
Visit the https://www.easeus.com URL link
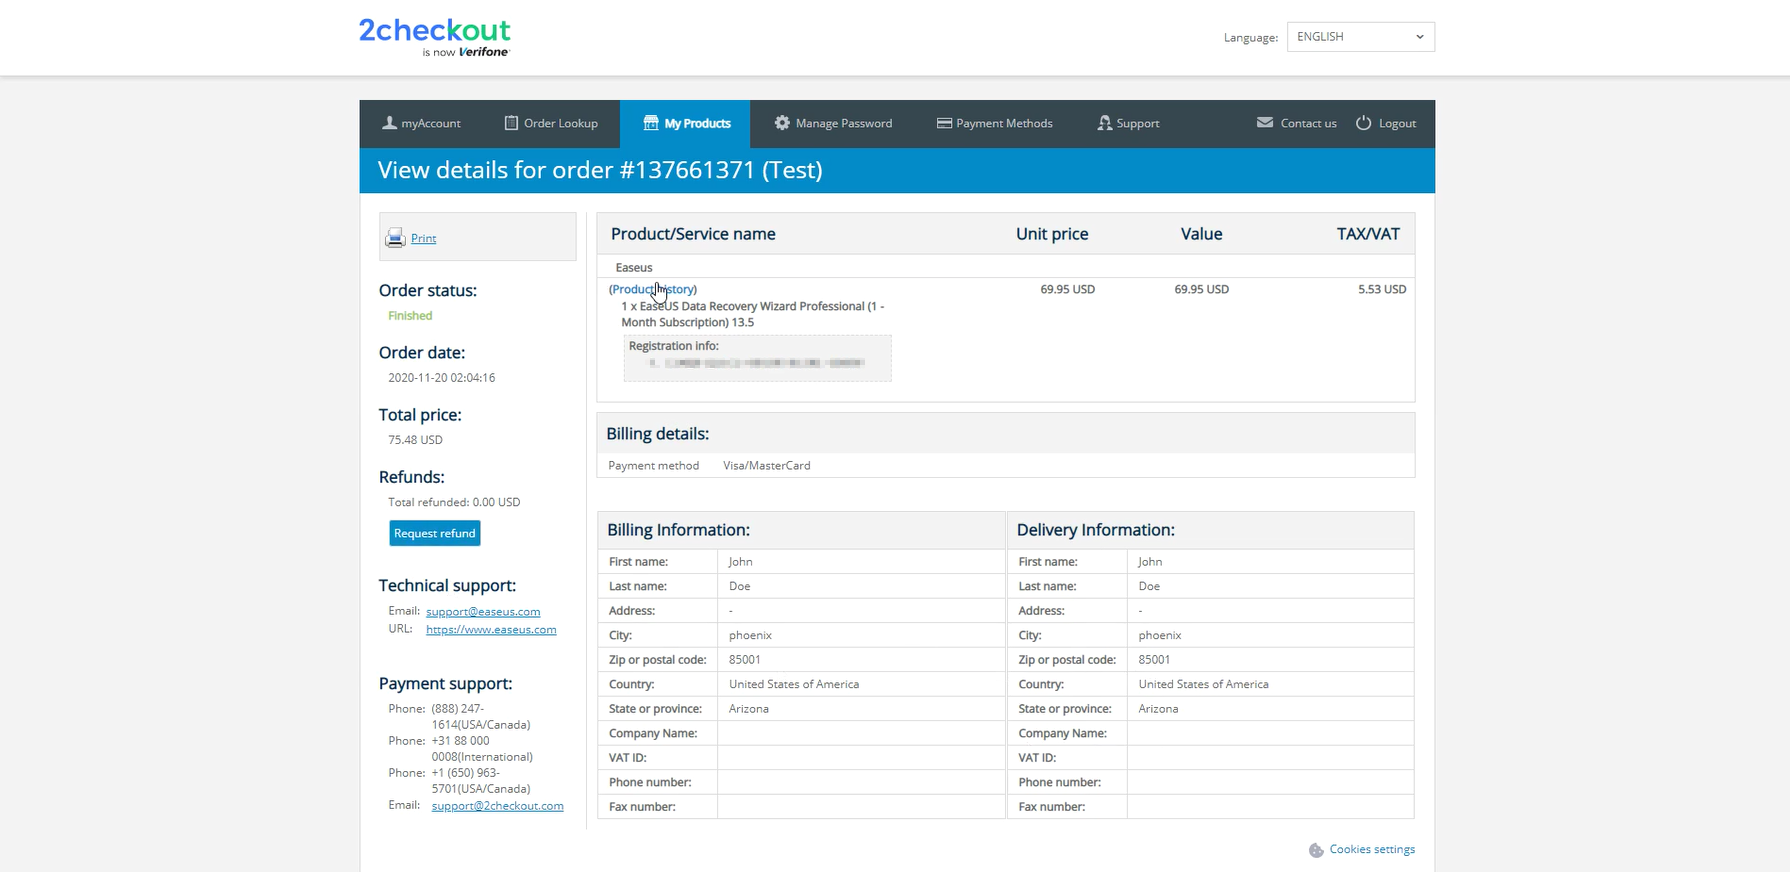[x=491, y=630]
